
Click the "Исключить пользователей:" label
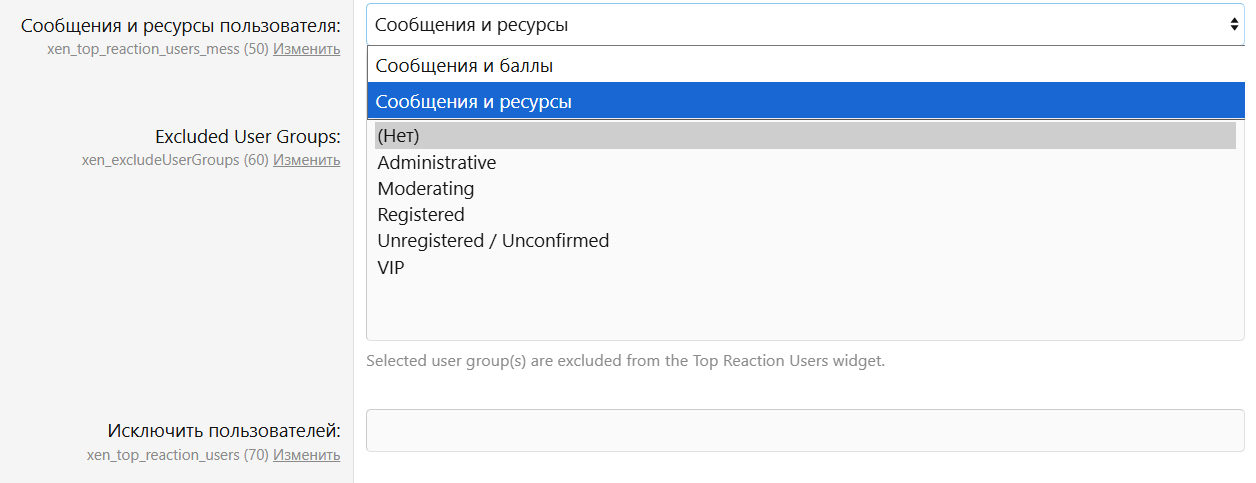coord(224,431)
